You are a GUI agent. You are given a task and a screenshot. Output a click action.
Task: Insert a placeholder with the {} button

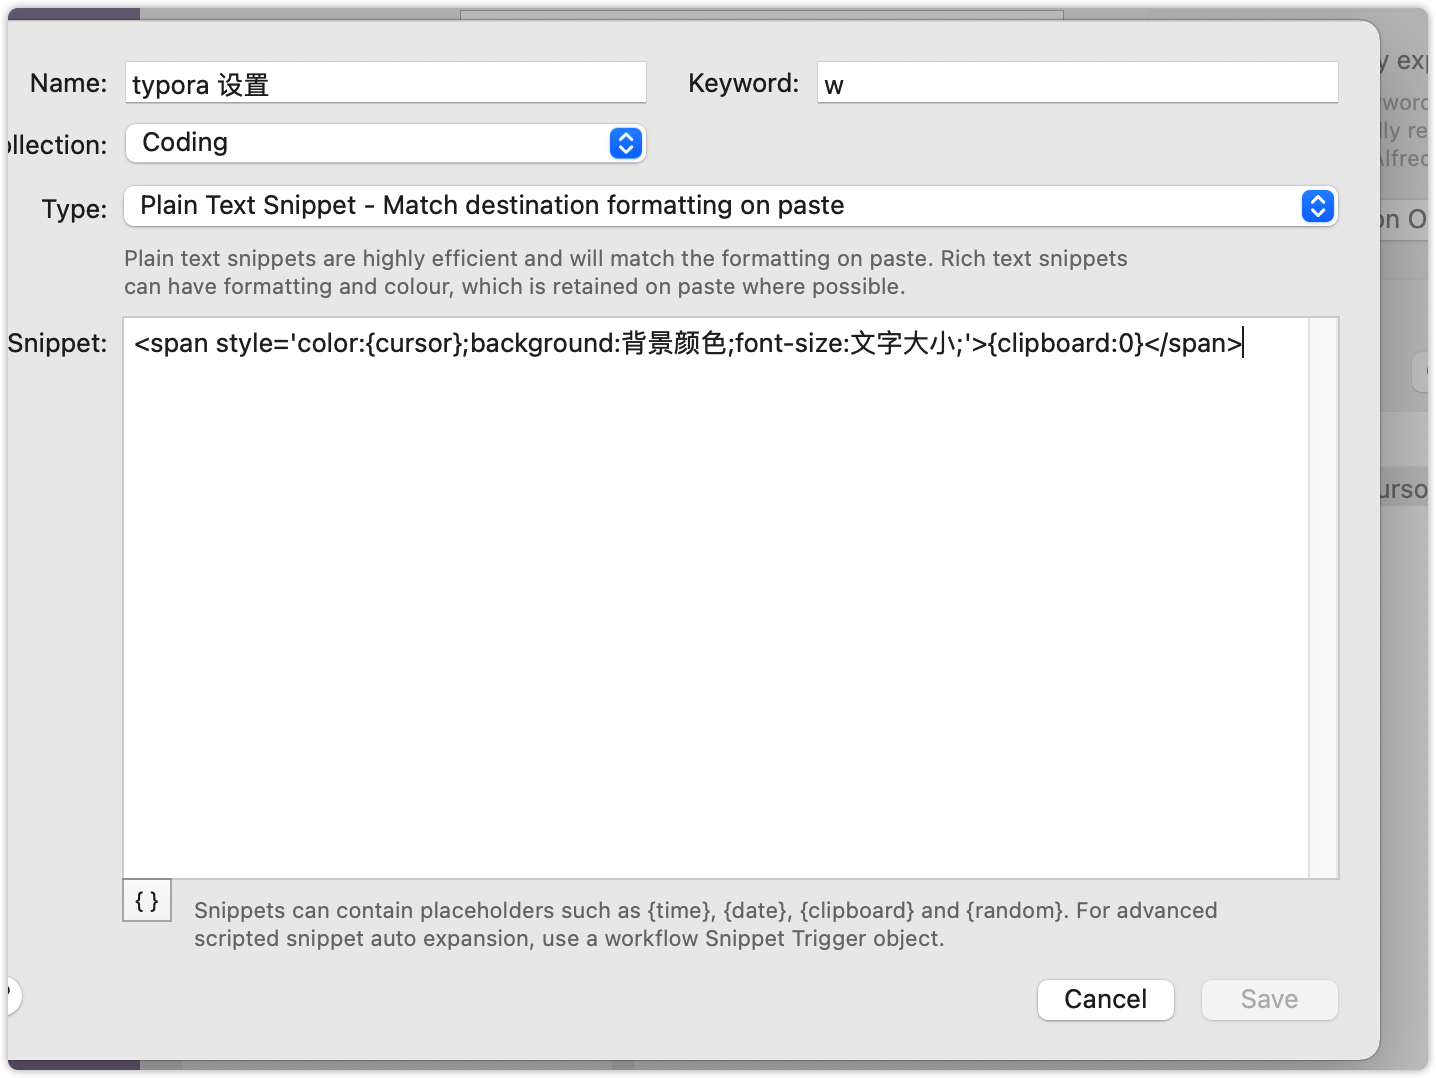(147, 901)
